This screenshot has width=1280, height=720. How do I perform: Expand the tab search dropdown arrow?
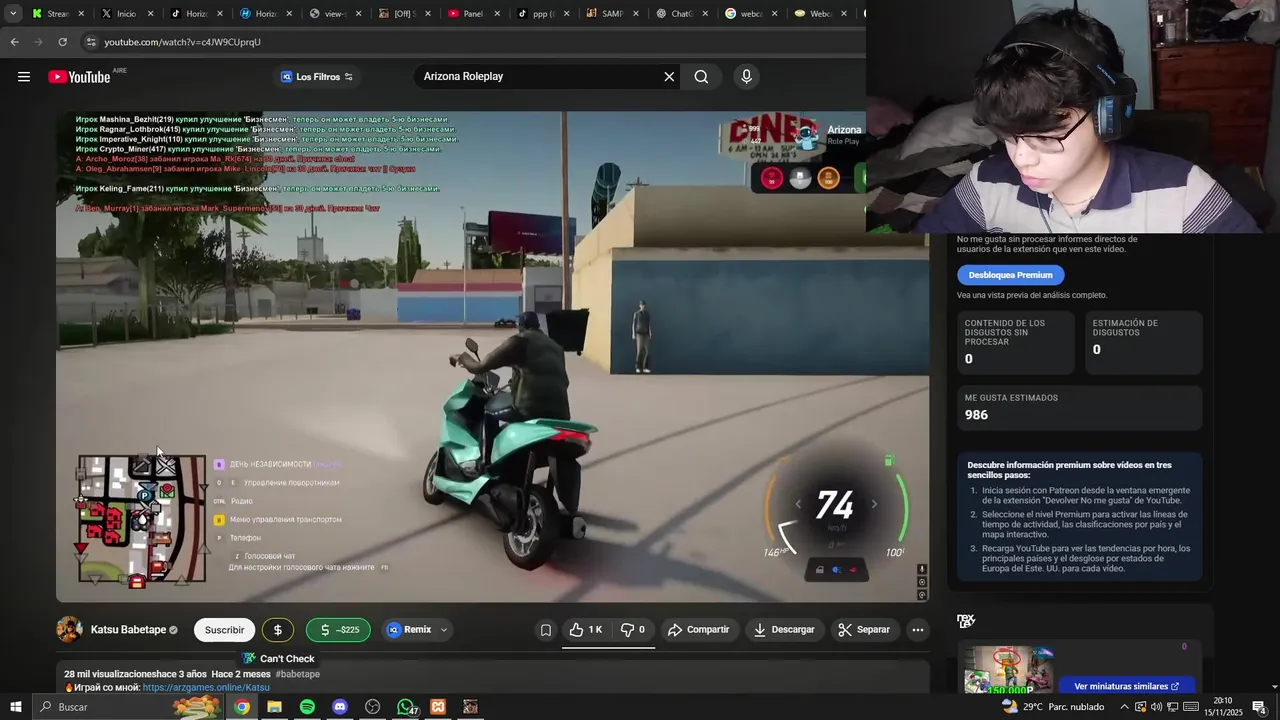tap(12, 14)
